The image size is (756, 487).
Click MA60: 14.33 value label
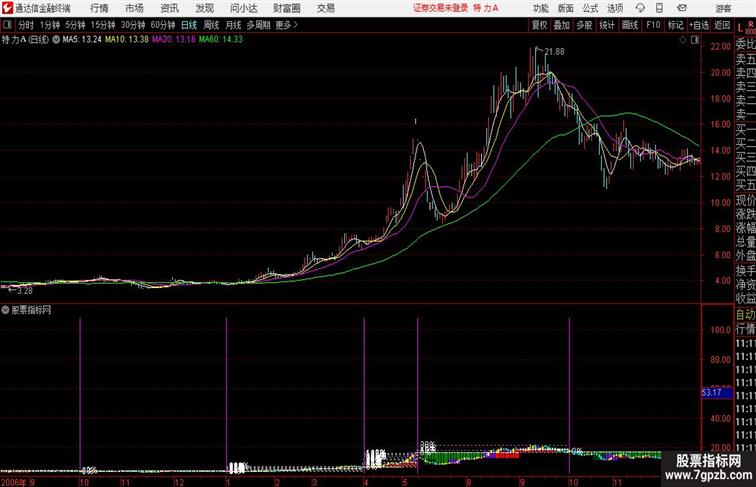pyautogui.click(x=221, y=40)
